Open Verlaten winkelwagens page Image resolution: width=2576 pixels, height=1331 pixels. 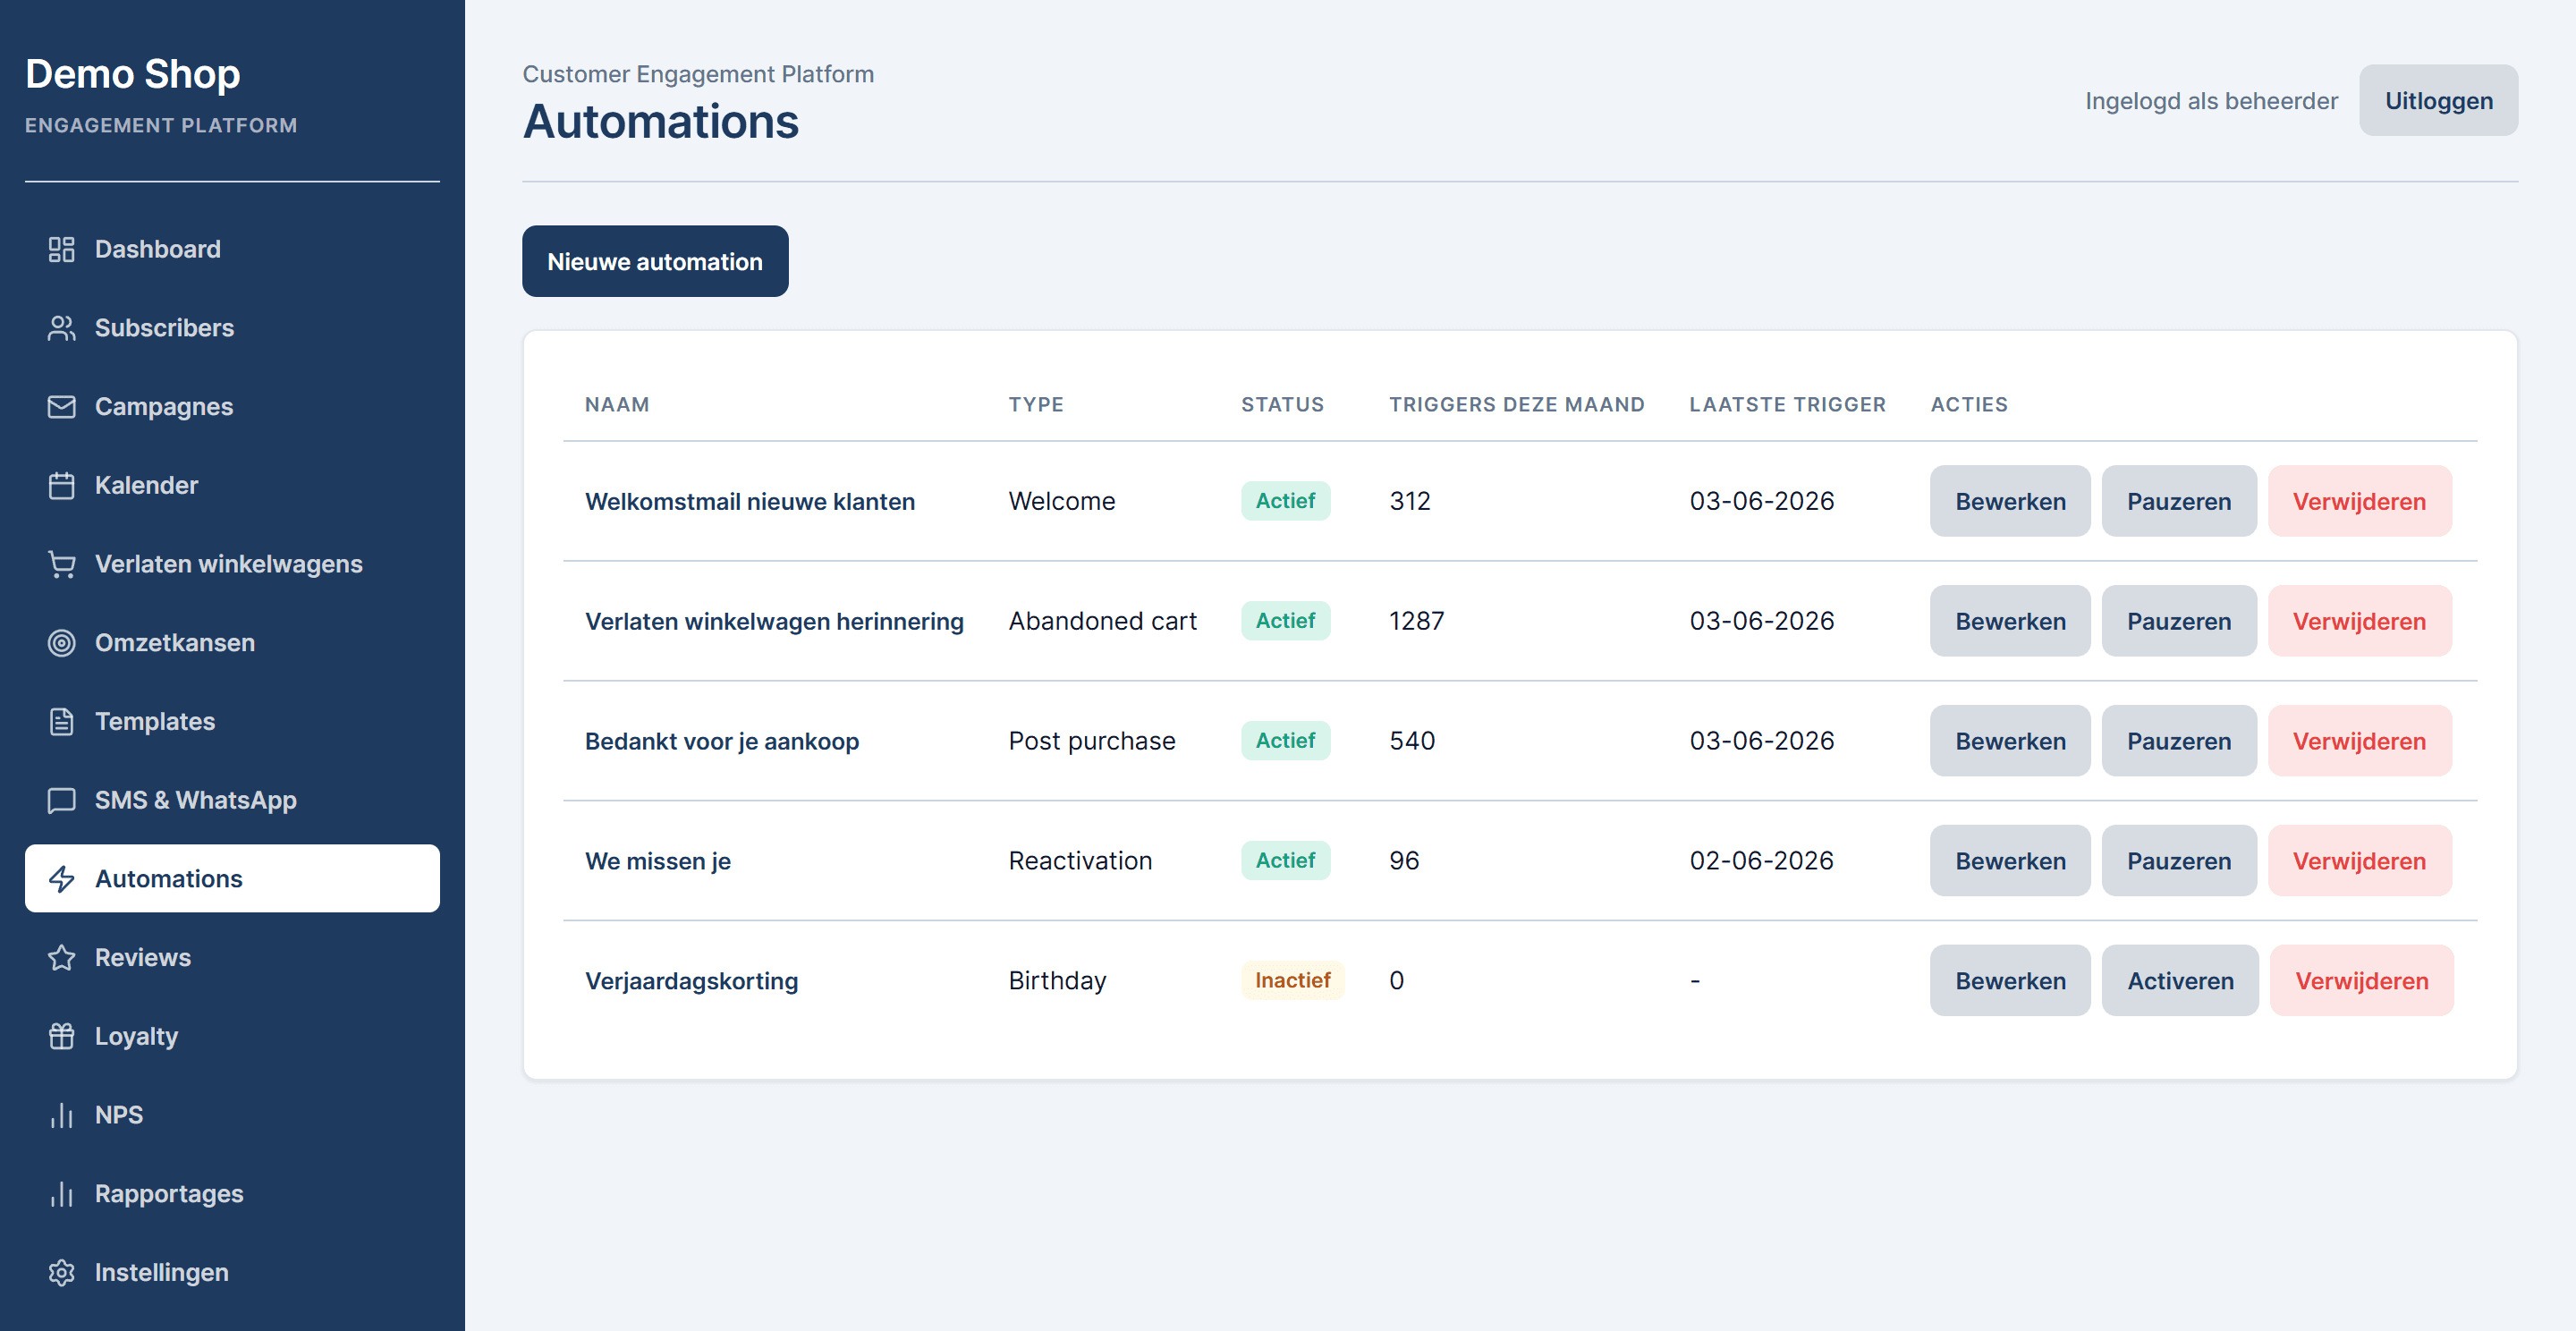pos(232,564)
